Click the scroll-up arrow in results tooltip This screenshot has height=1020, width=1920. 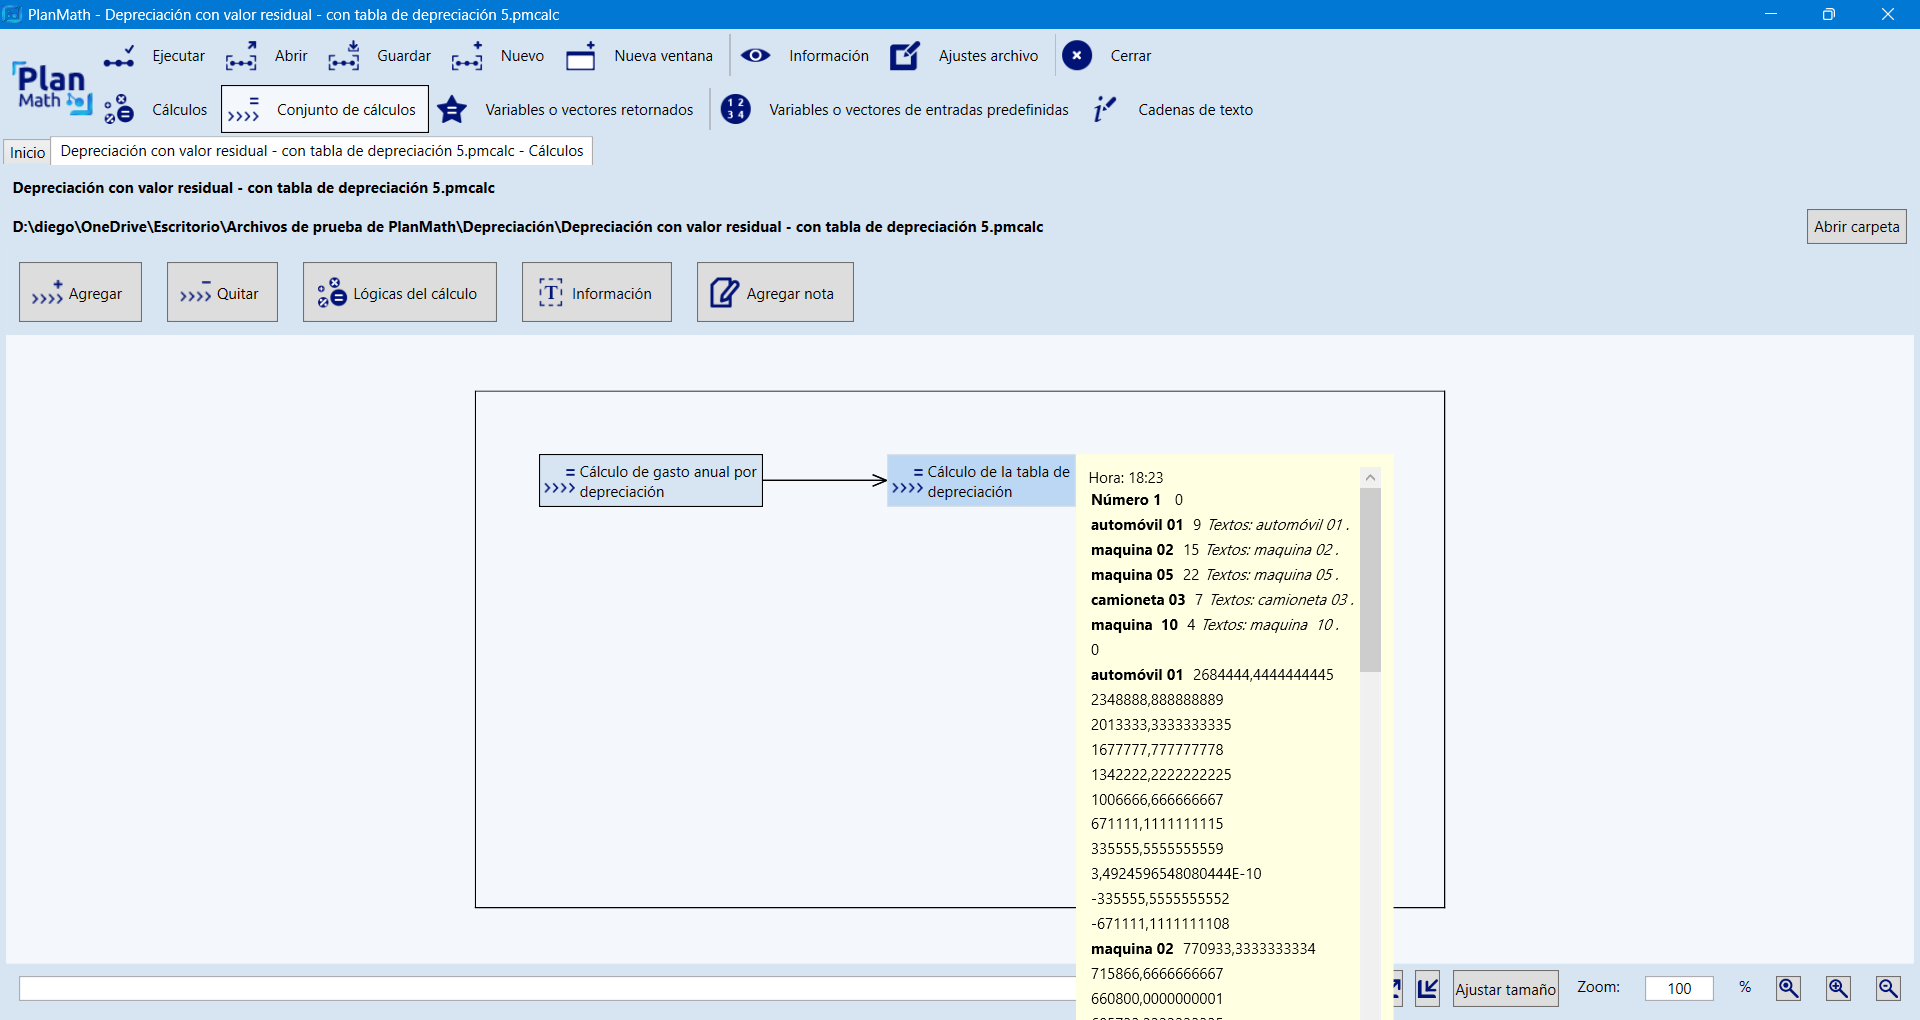point(1370,478)
